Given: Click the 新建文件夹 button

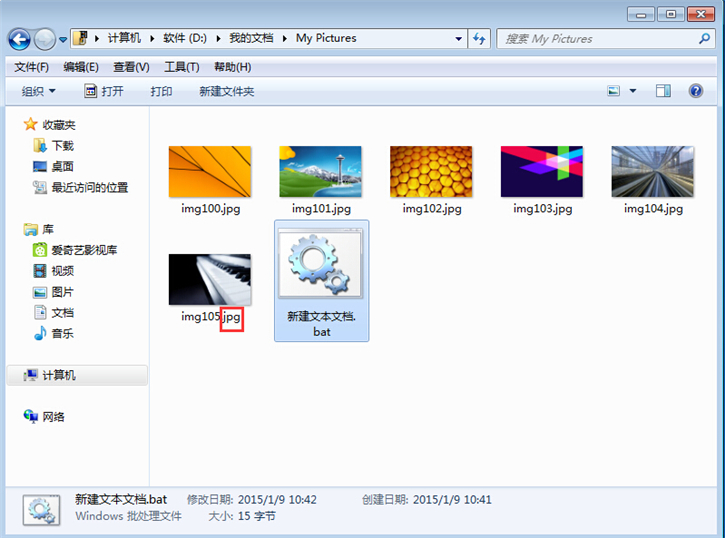Looking at the screenshot, I should [226, 91].
